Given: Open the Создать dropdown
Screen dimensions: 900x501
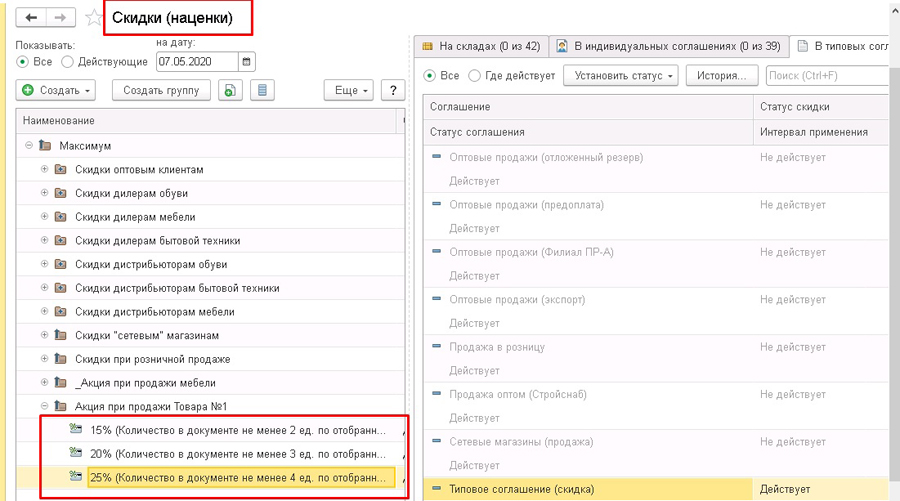Looking at the screenshot, I should click(x=56, y=91).
